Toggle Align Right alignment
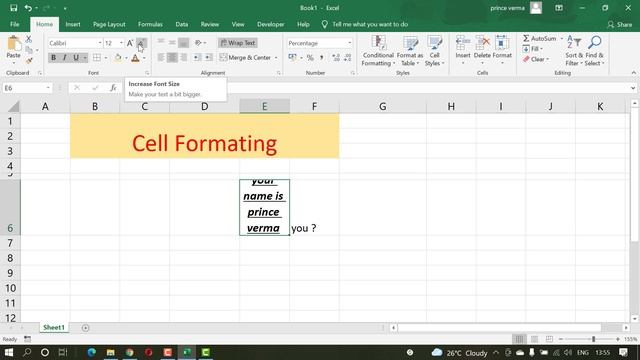The image size is (640, 360). click(x=184, y=58)
